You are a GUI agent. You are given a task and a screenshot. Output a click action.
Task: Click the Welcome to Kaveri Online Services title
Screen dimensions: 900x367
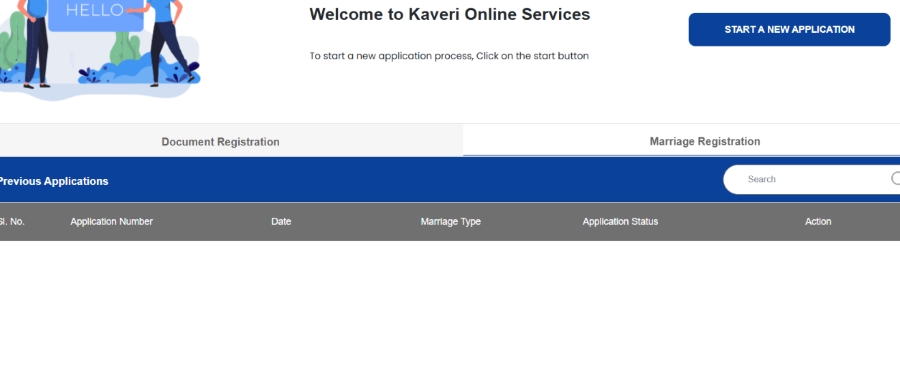coord(449,14)
